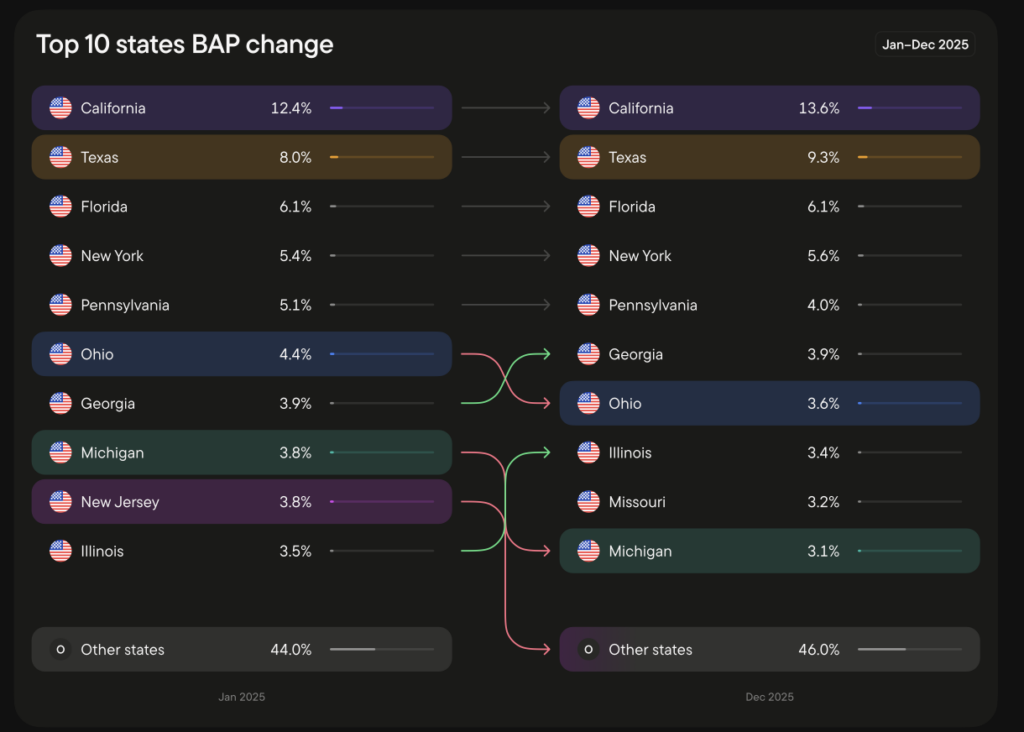
Task: Click the Other states 46.0% row
Action: 769,650
